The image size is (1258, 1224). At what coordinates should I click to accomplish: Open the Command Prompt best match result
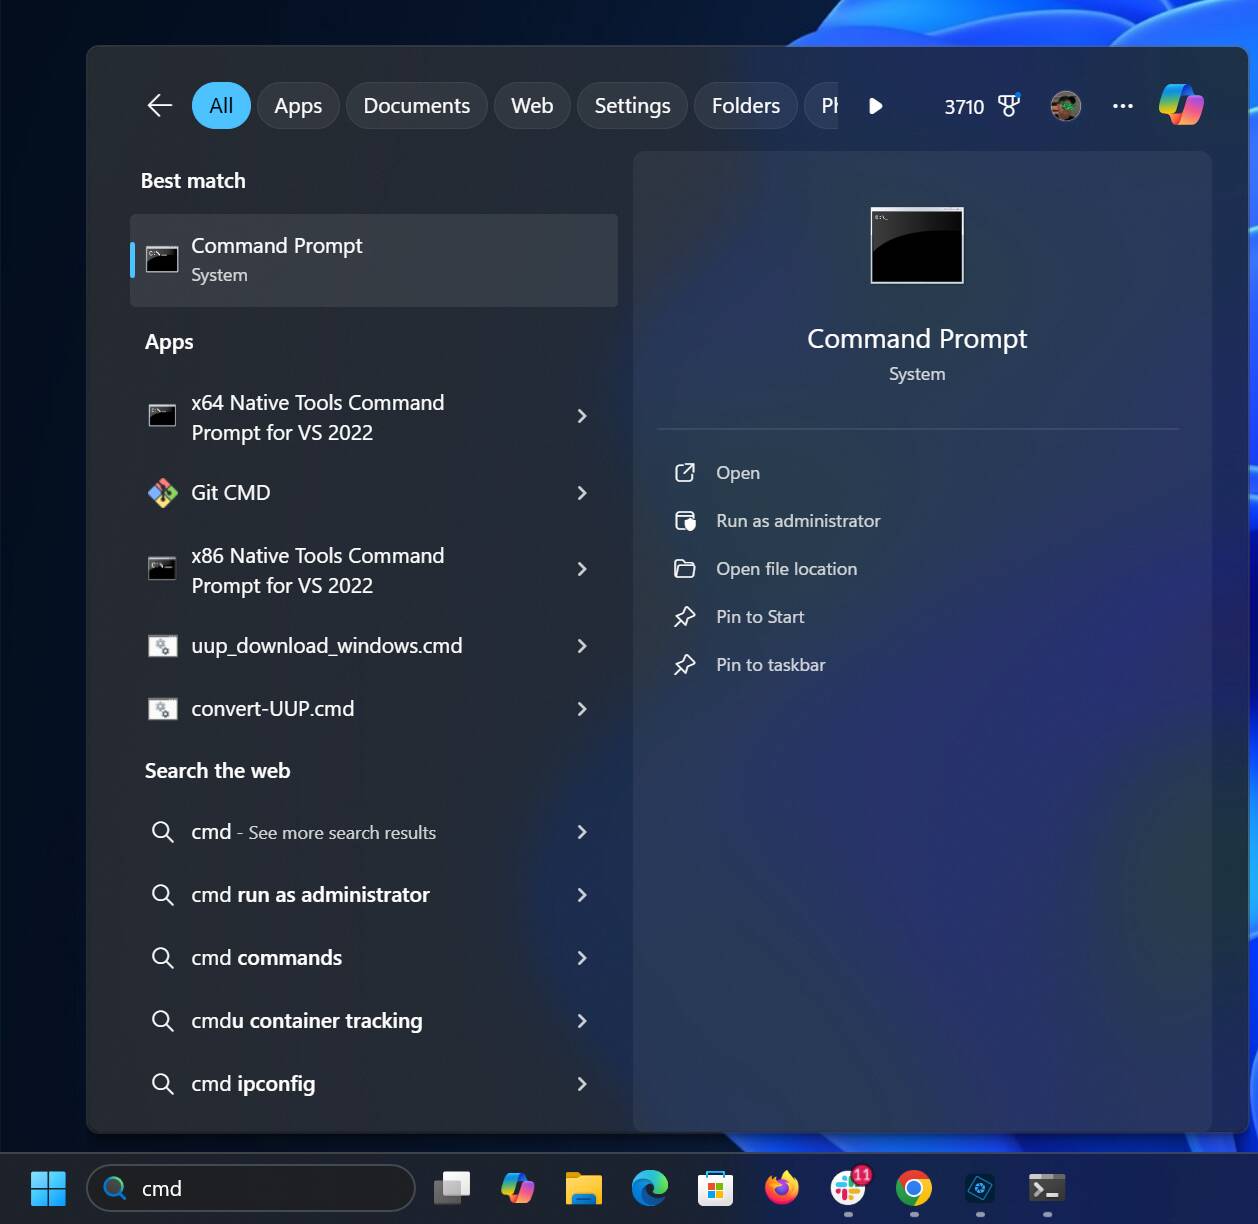(374, 260)
